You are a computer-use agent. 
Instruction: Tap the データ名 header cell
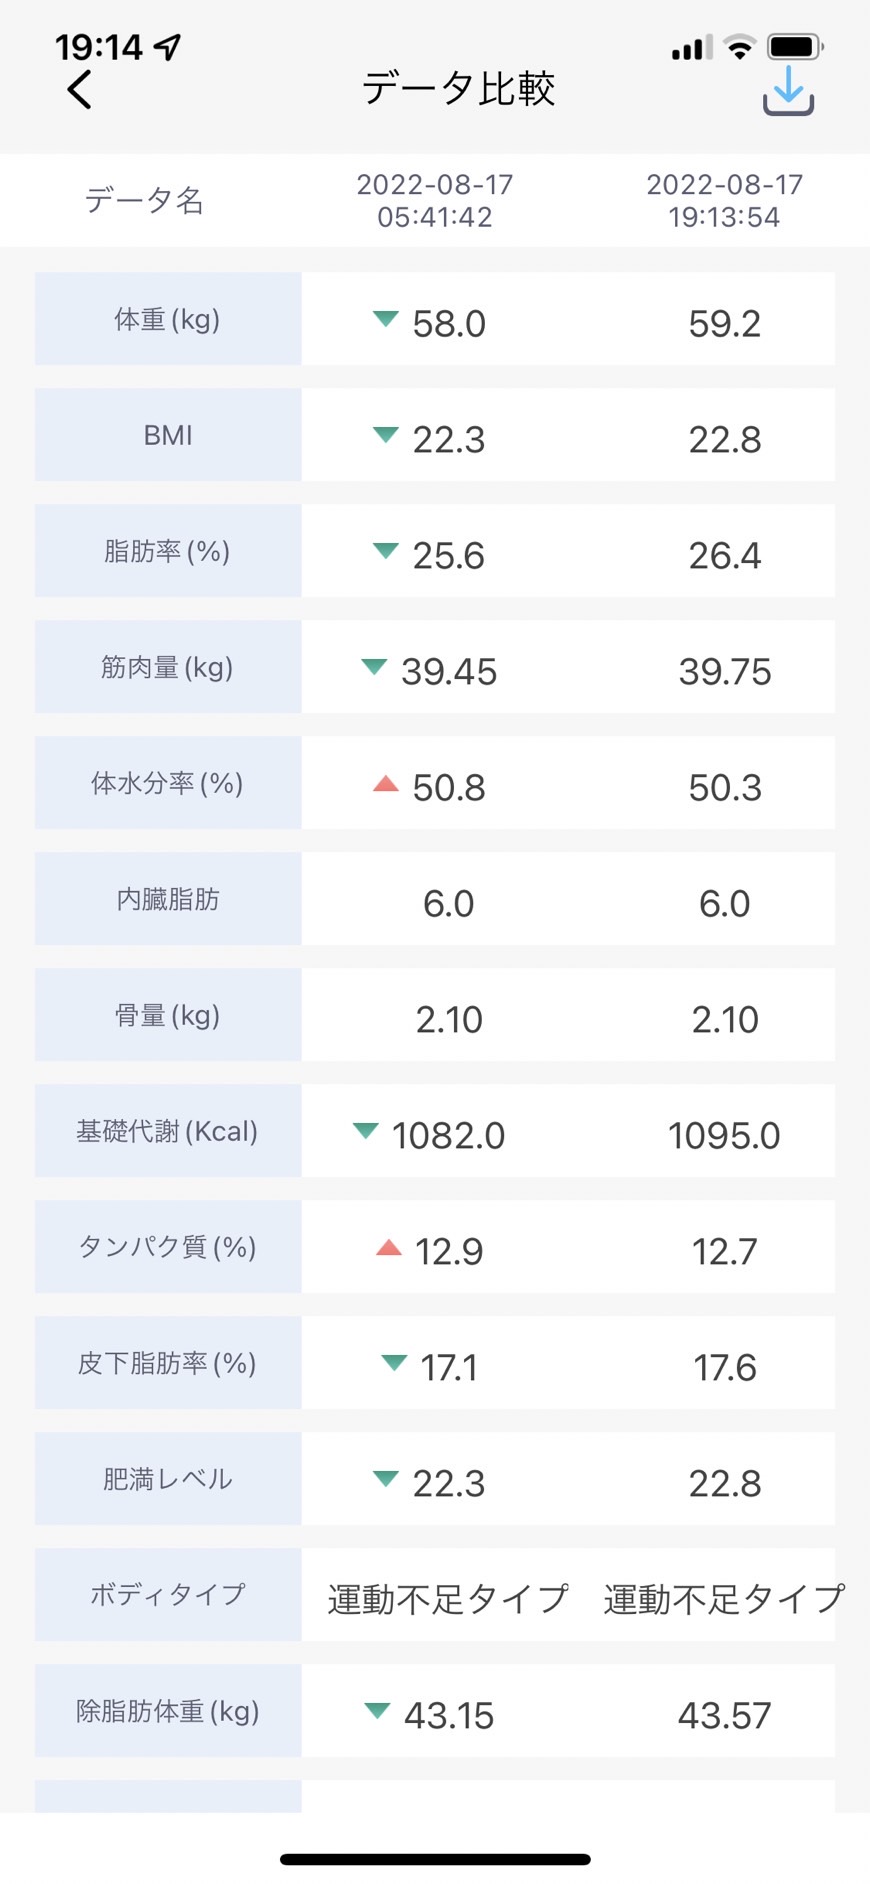144,200
